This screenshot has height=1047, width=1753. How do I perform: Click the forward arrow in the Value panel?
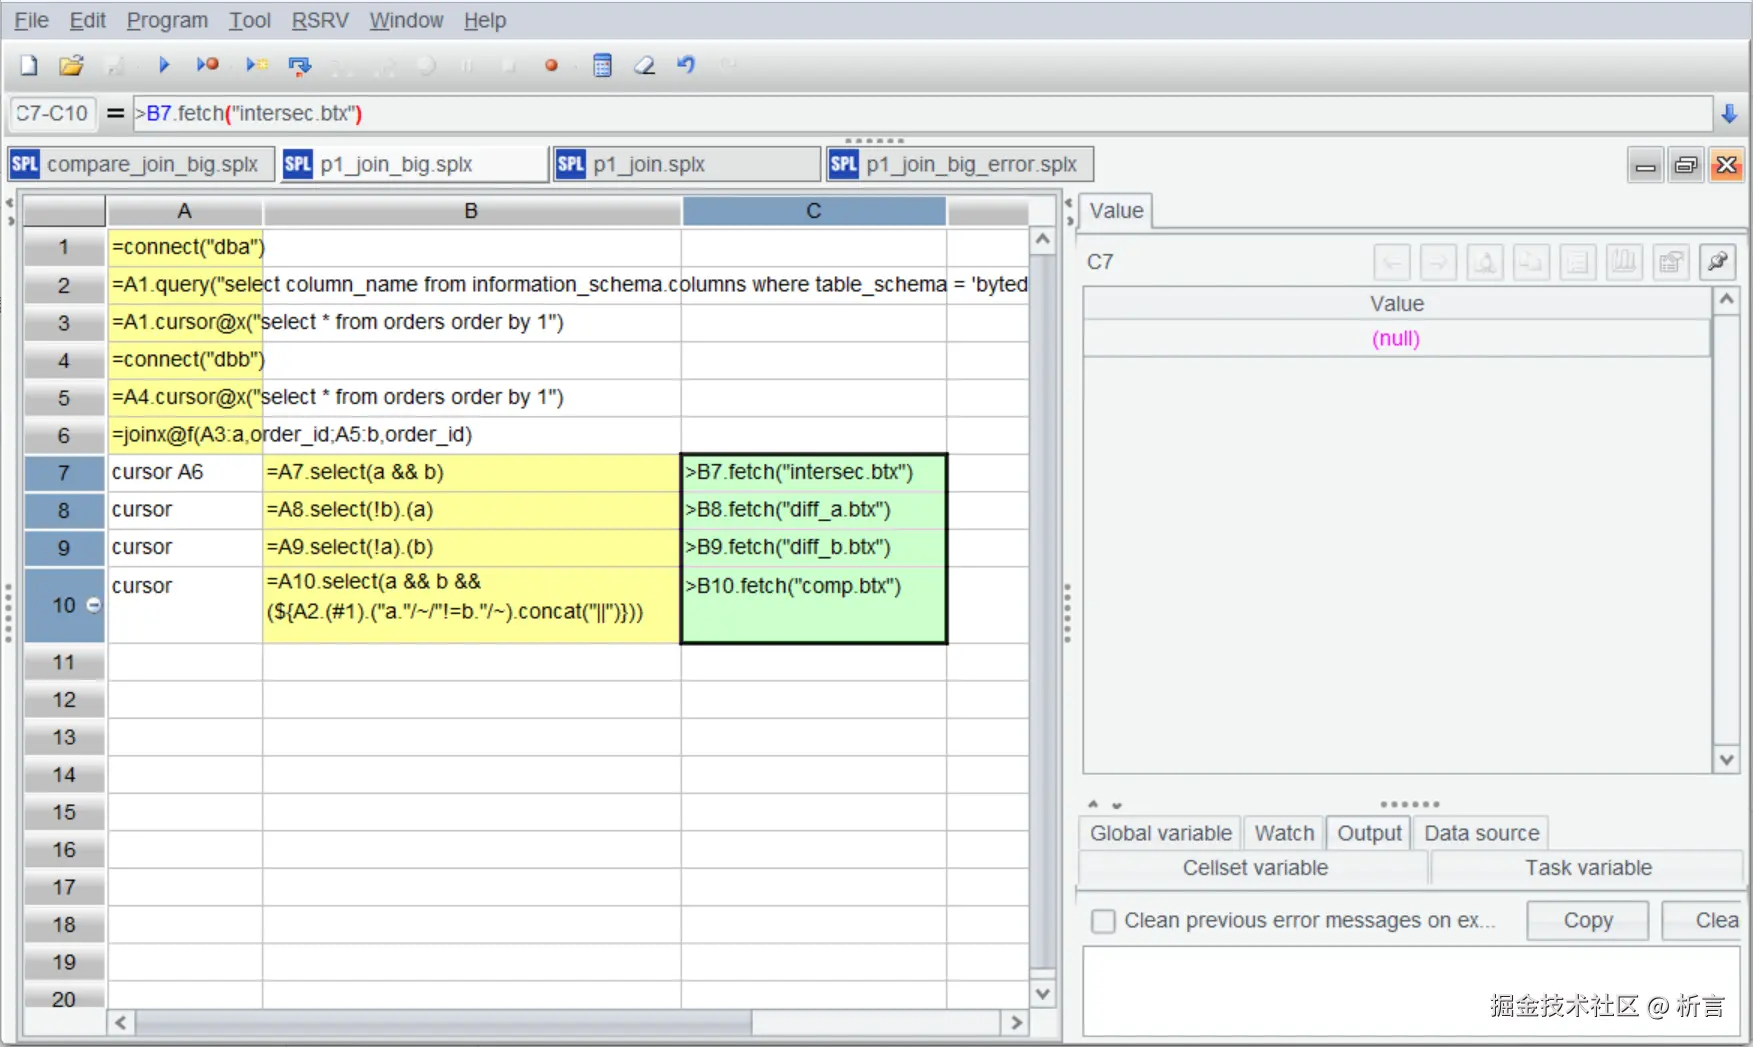tap(1438, 262)
